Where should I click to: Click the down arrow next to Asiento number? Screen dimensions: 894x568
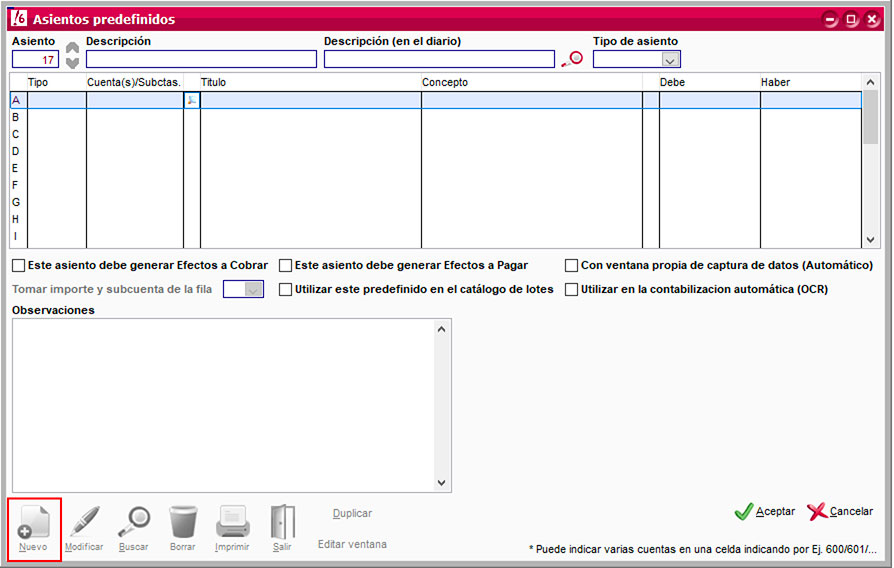[72, 62]
